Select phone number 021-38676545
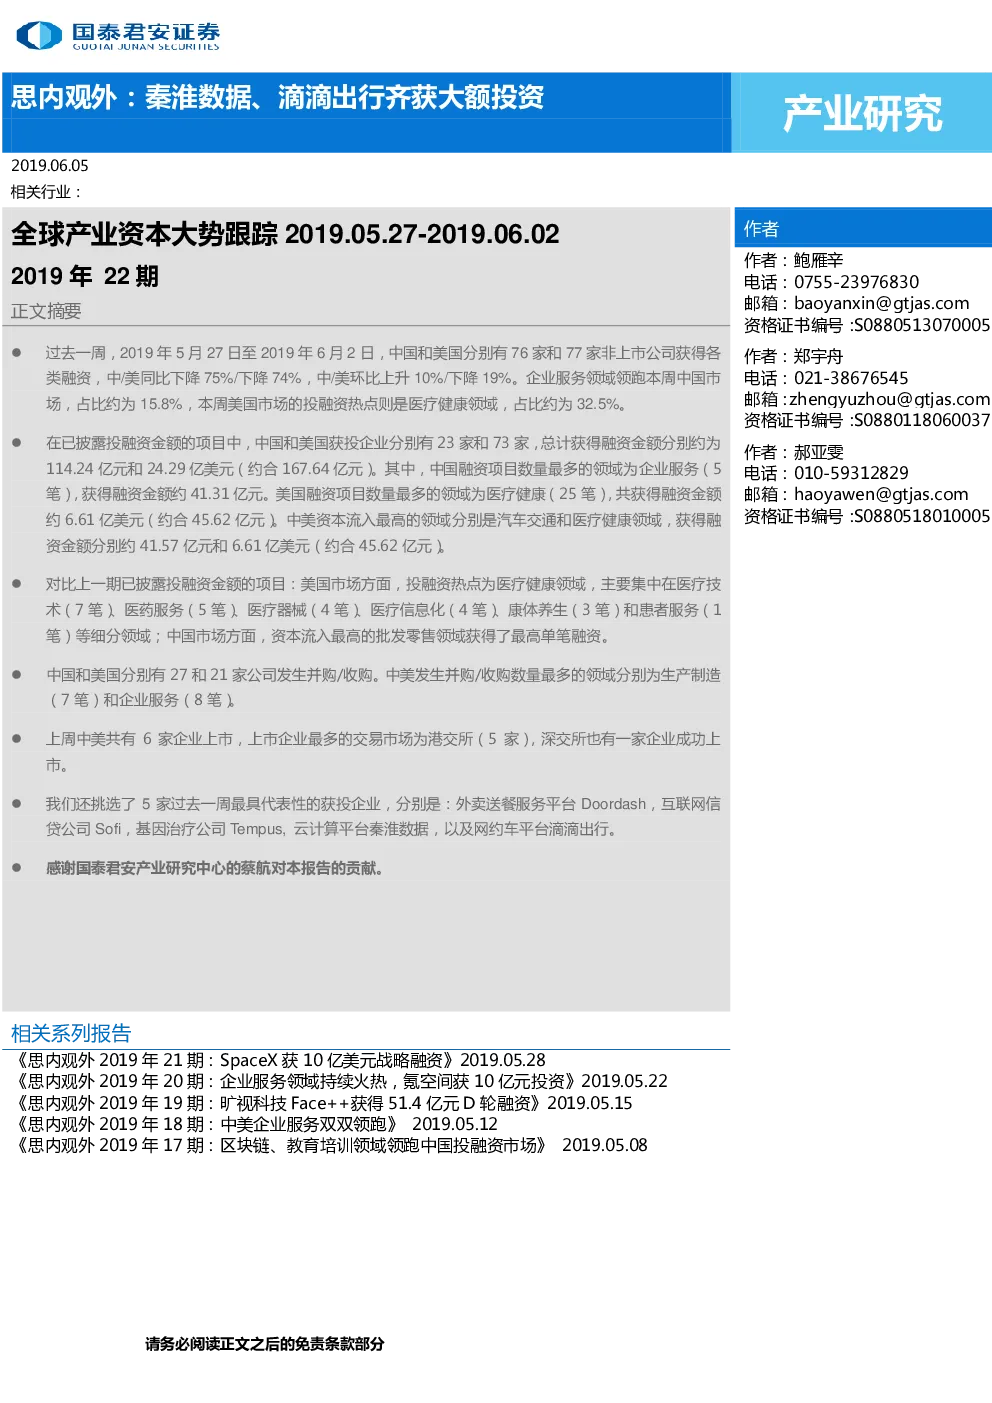The height and width of the screenshot is (1403, 992). [x=851, y=378]
